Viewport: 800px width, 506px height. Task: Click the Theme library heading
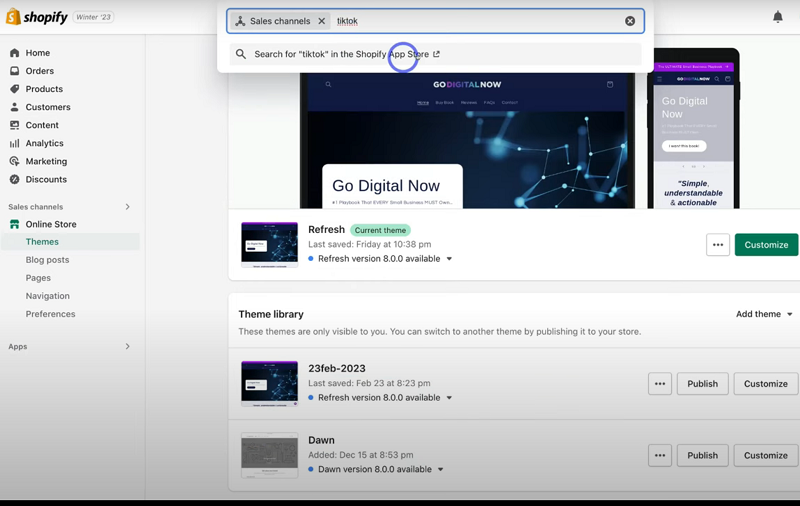click(x=271, y=314)
